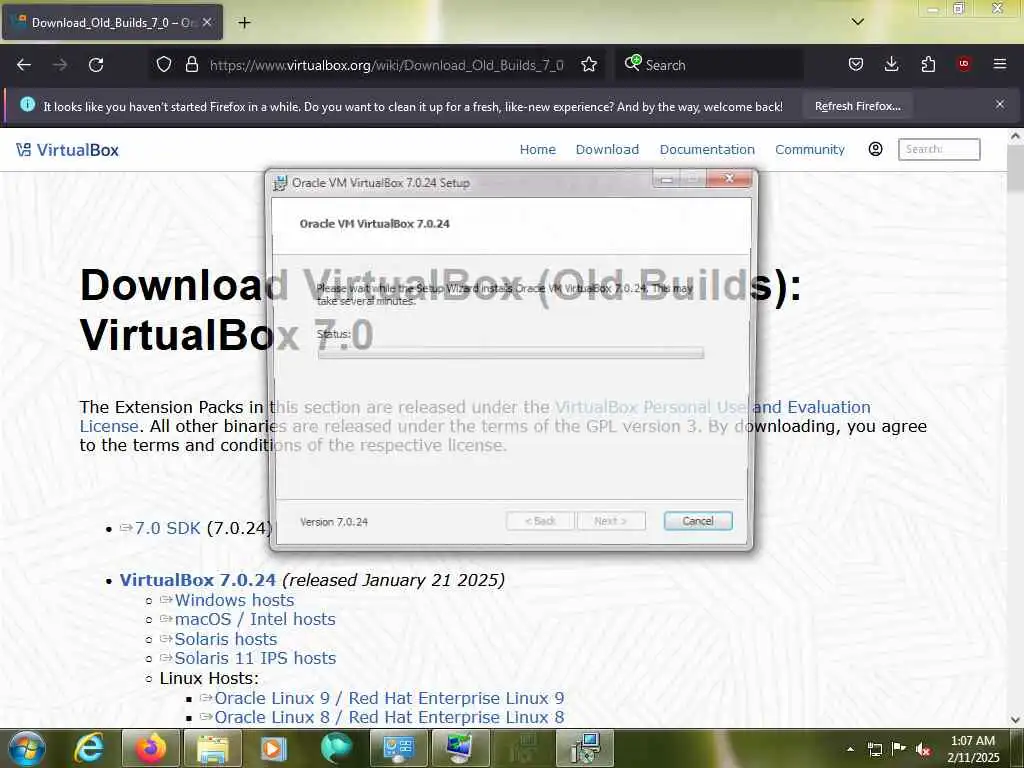Open the shield tracking protection icon
This screenshot has width=1024, height=768.
pyautogui.click(x=164, y=65)
